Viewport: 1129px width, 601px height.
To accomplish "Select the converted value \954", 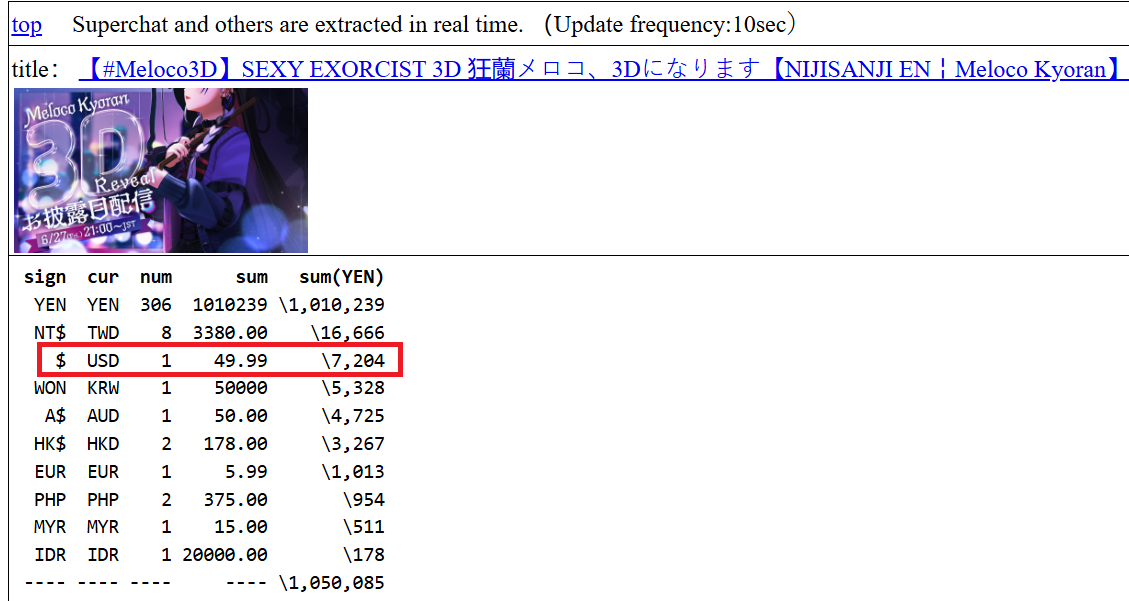I will [363, 500].
